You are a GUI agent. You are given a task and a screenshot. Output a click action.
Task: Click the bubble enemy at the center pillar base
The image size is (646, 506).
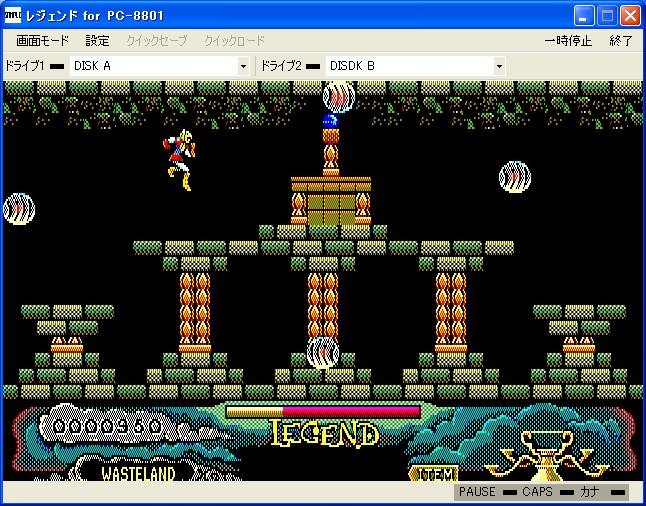(323, 353)
